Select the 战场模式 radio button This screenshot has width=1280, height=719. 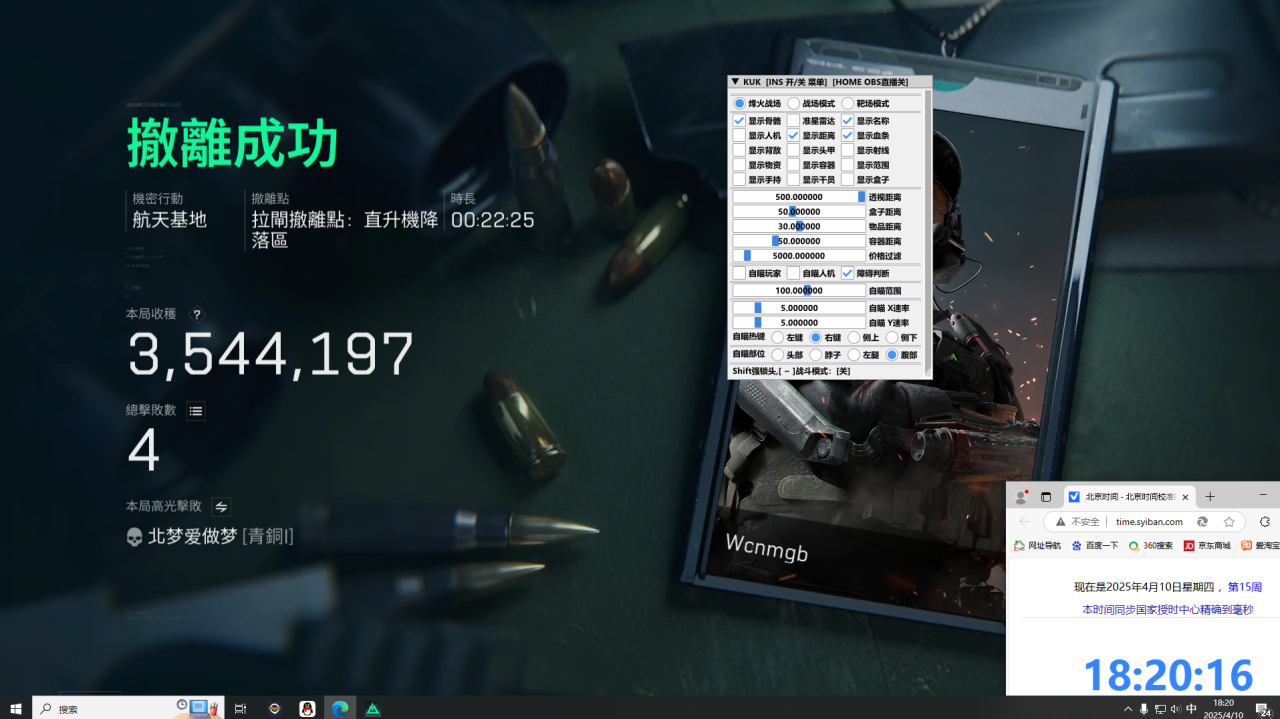[793, 103]
